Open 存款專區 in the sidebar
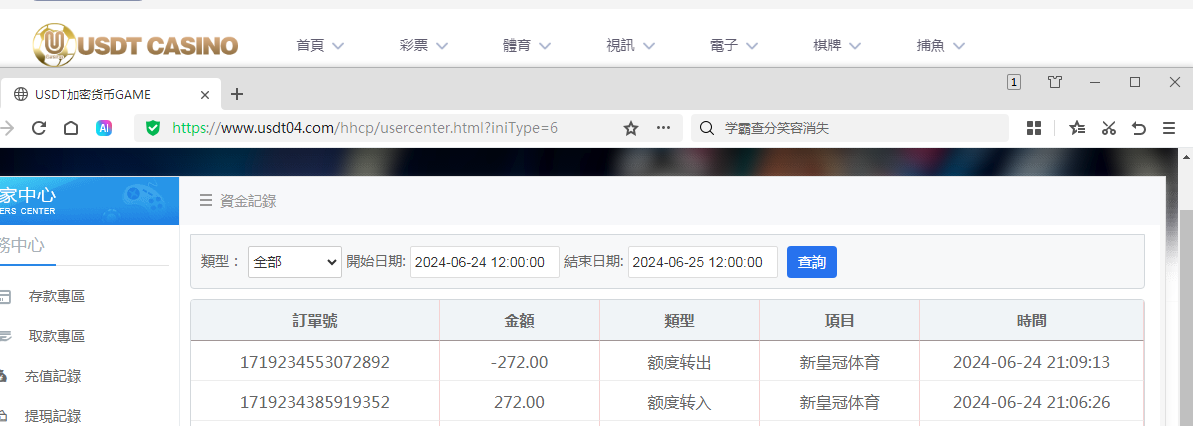Image resolution: width=1193 pixels, height=426 pixels. click(56, 297)
